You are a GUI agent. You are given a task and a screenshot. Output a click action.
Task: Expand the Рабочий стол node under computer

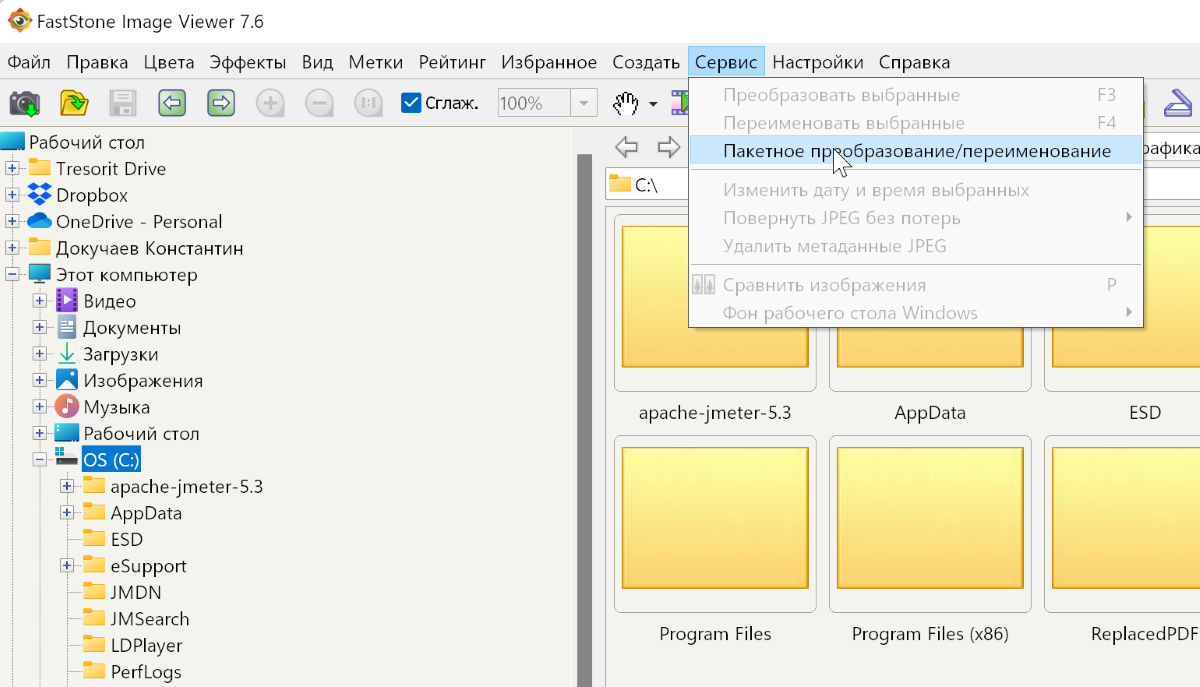[x=40, y=433]
